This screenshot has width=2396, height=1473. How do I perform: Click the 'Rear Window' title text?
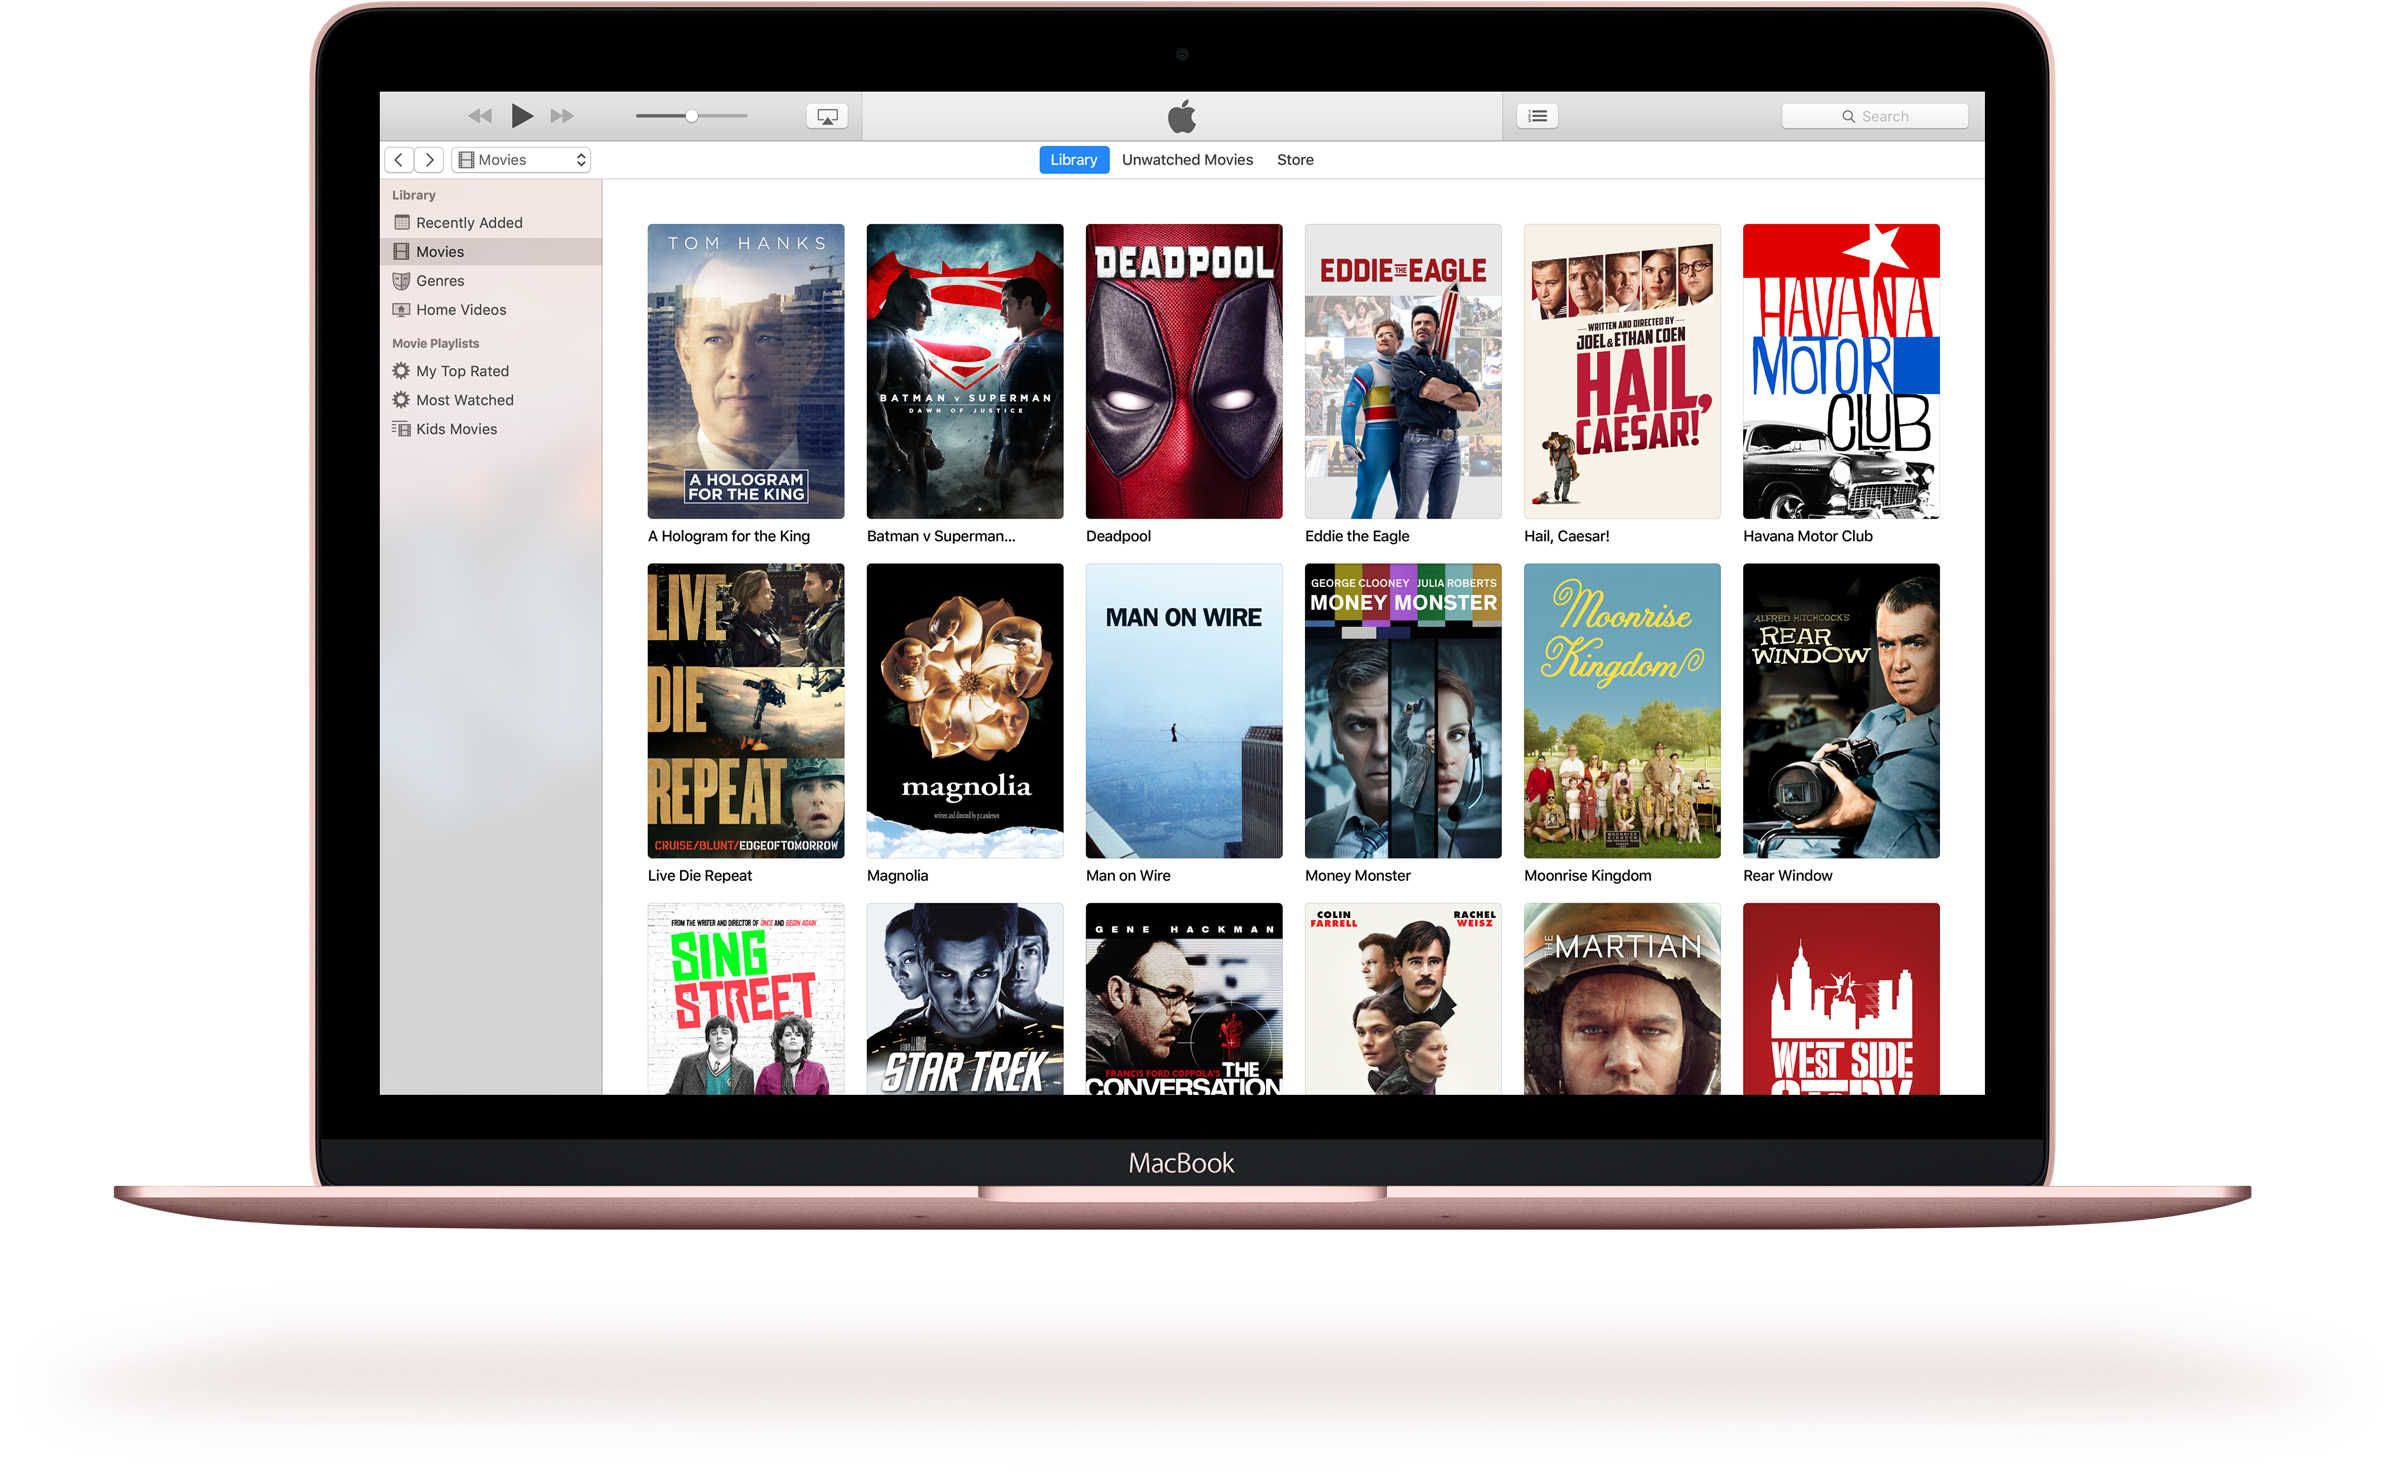[1788, 876]
